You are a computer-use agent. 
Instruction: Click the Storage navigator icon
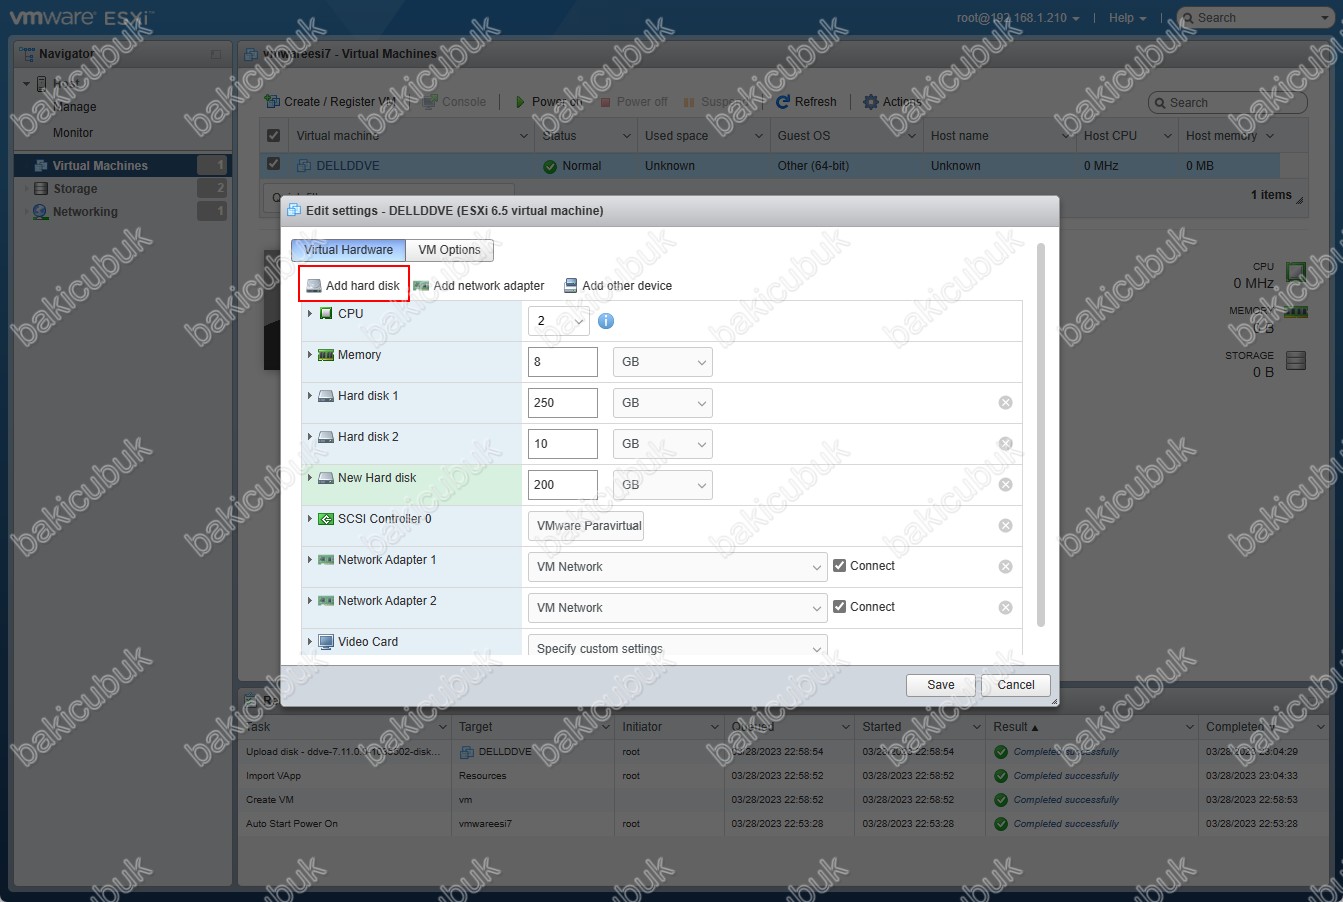[x=41, y=188]
